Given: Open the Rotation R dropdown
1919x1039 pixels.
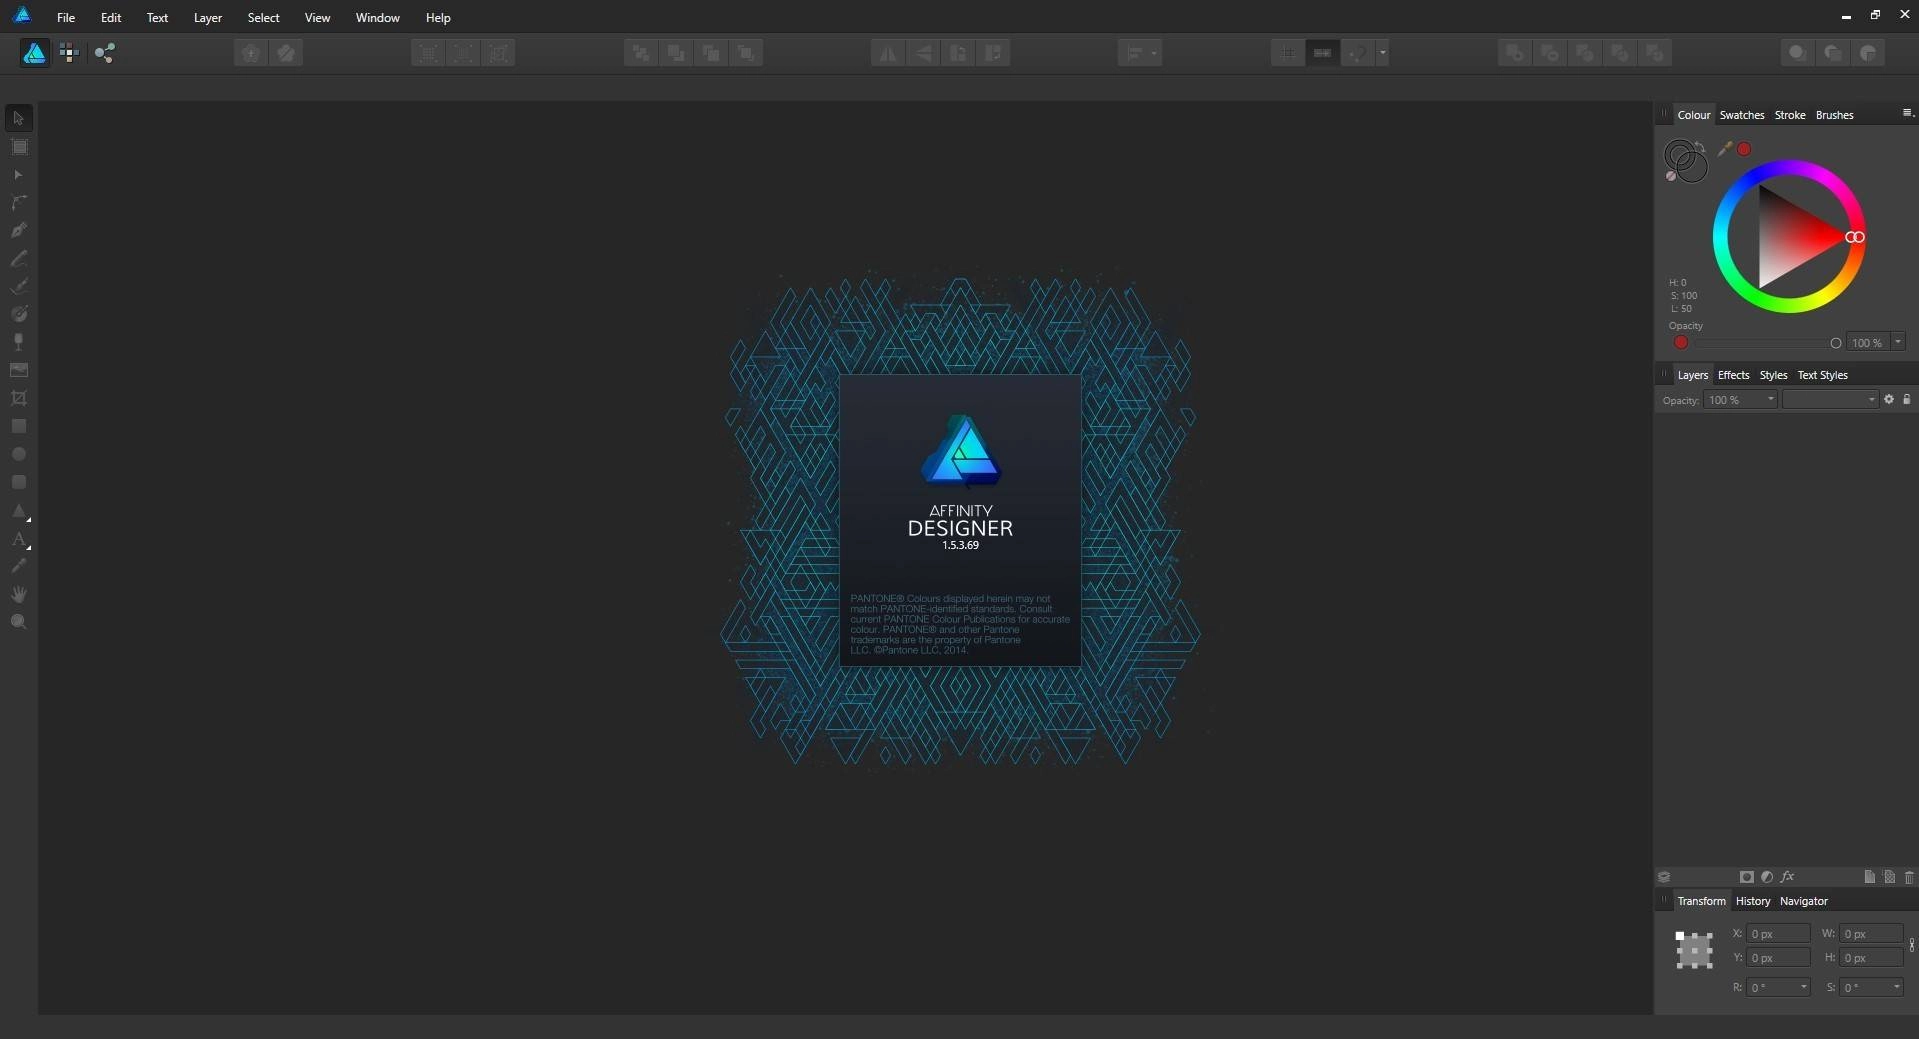Looking at the screenshot, I should [1804, 987].
